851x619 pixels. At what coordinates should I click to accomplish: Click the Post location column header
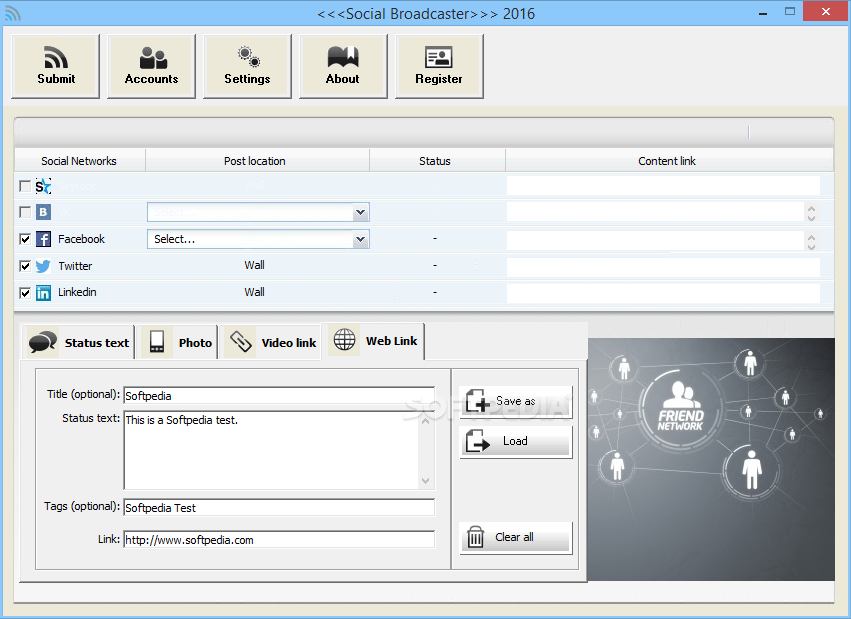pyautogui.click(x=255, y=161)
